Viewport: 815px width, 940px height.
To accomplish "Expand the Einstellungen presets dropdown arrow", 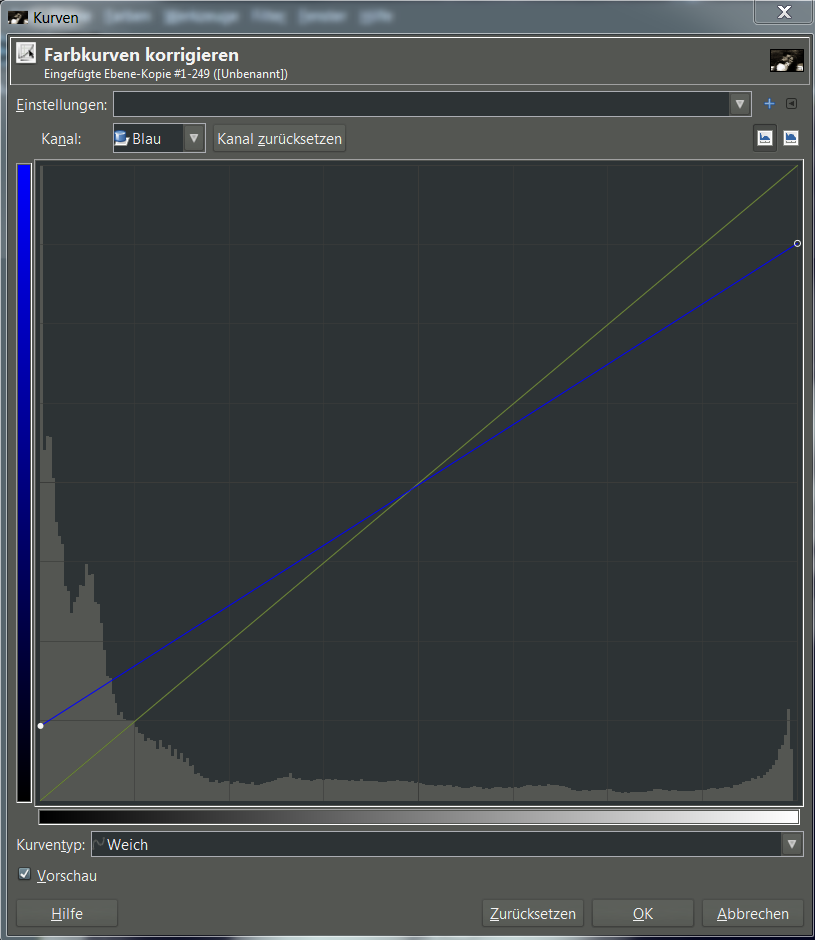I will pyautogui.click(x=740, y=104).
